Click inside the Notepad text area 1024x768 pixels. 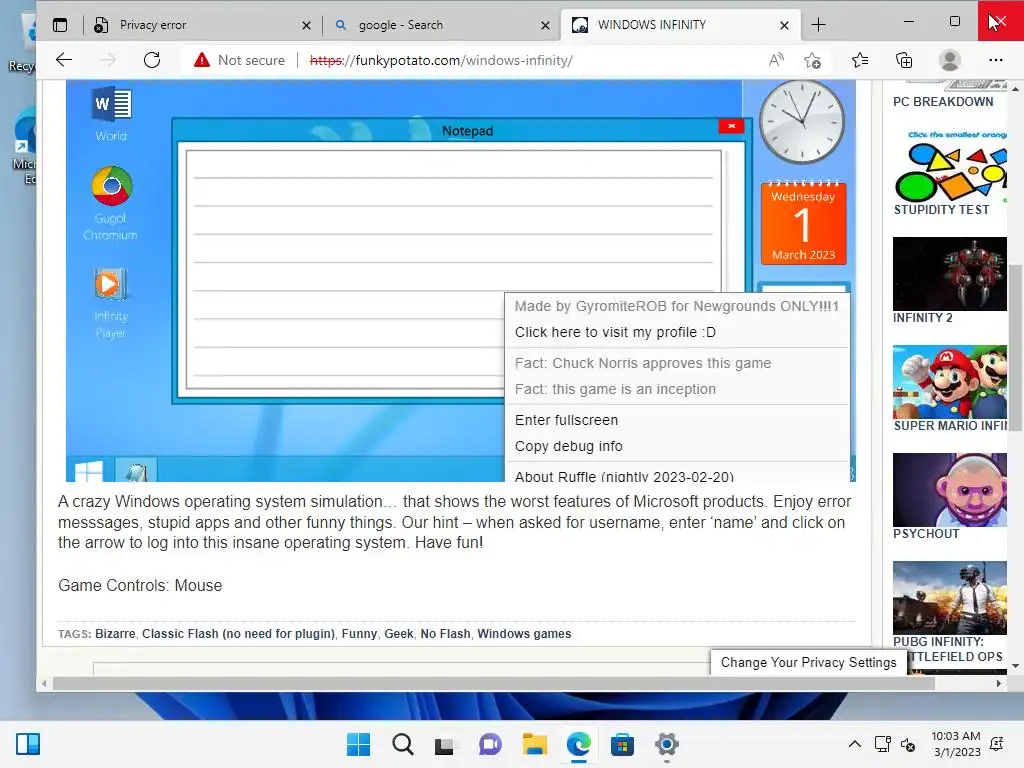[453, 269]
